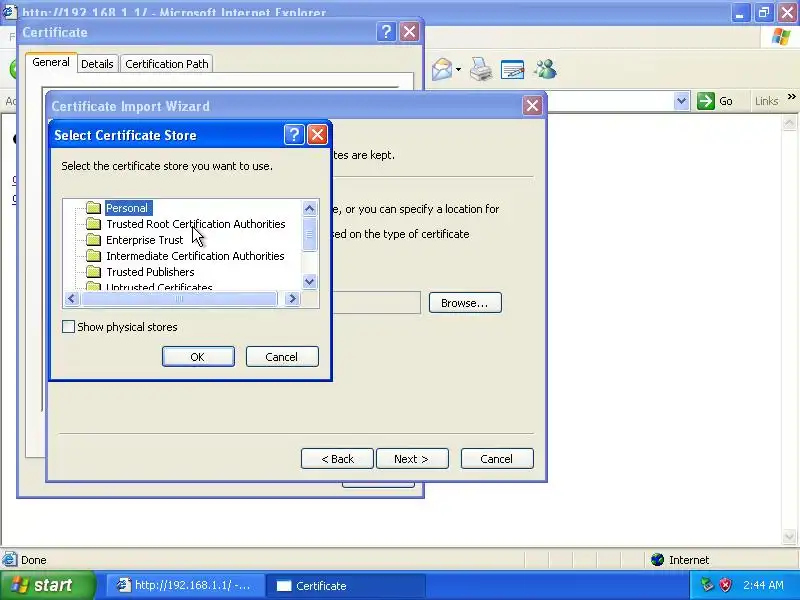
Task: Open the Messenger icon in IE toolbar
Action: [x=545, y=69]
